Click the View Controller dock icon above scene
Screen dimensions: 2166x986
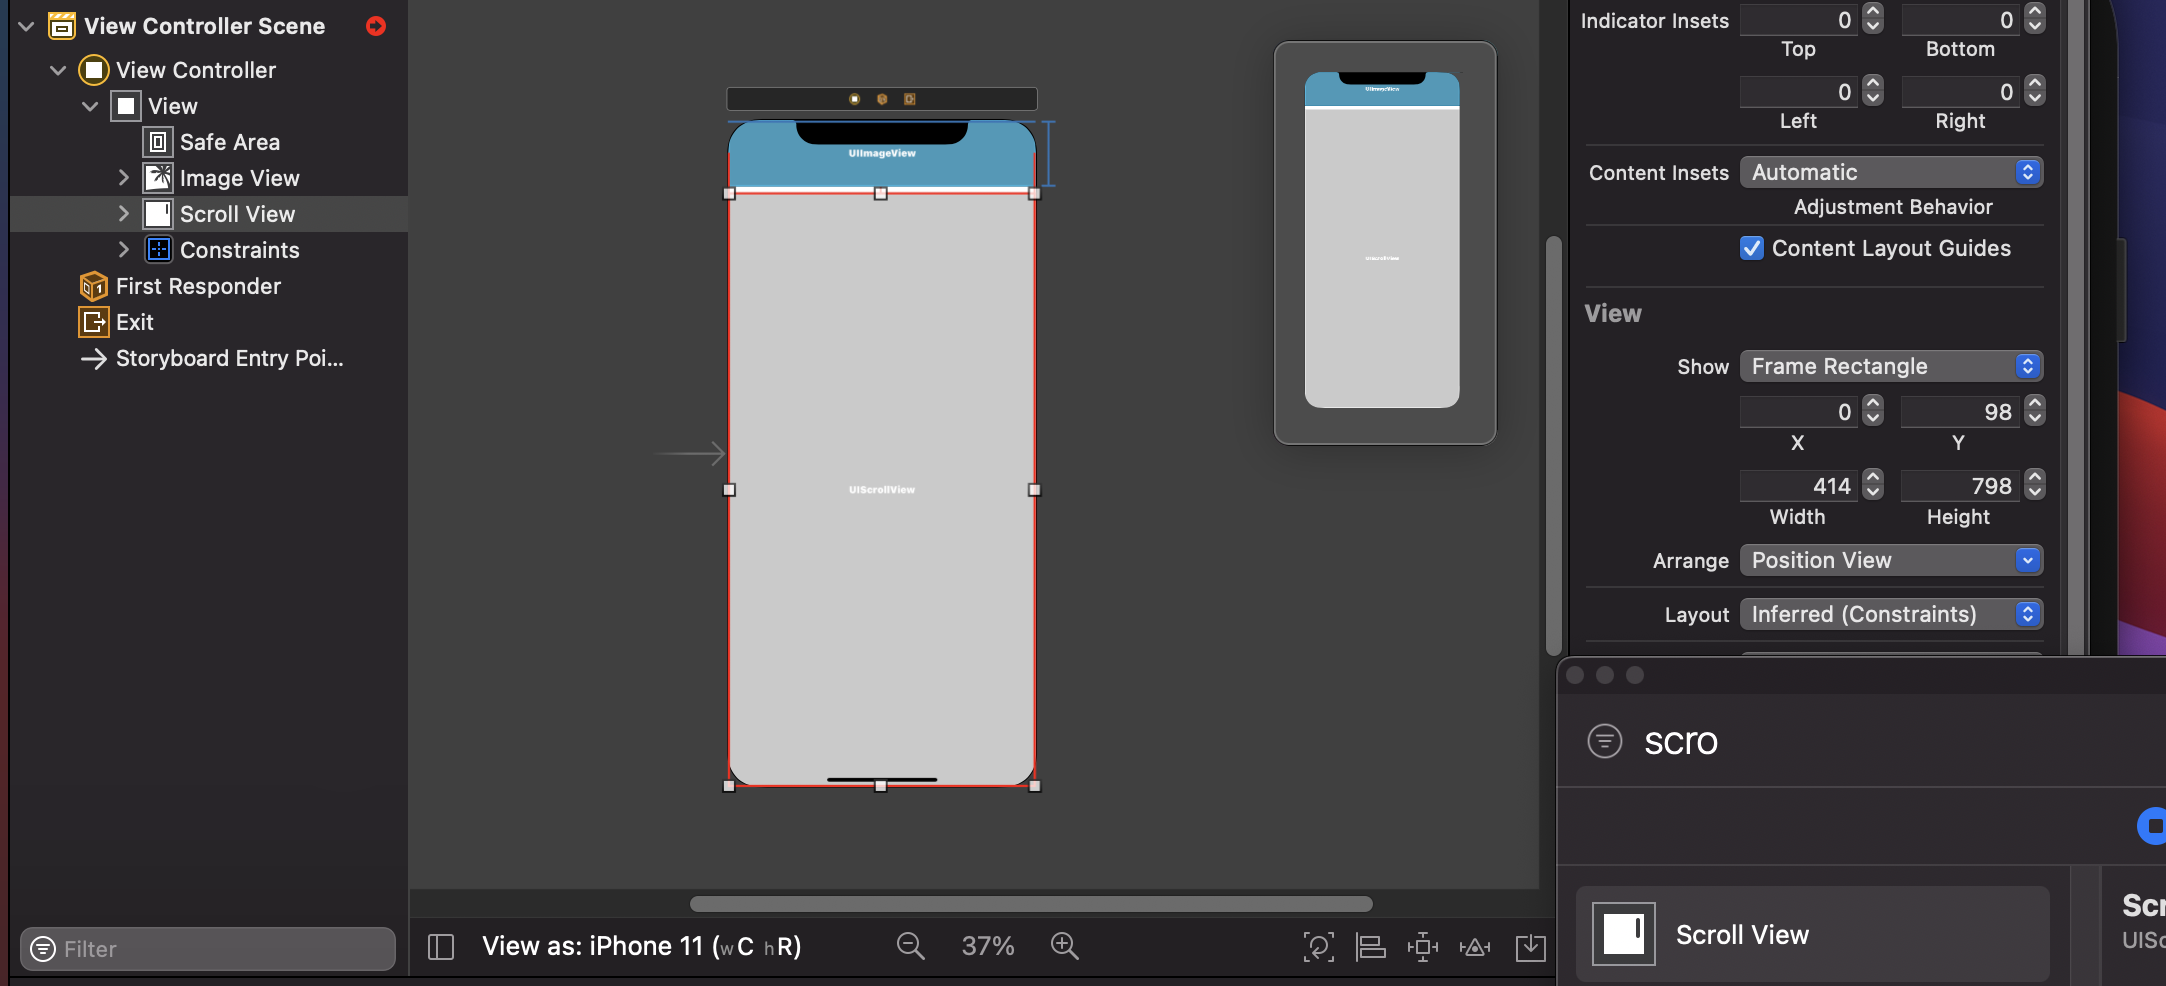pos(854,99)
